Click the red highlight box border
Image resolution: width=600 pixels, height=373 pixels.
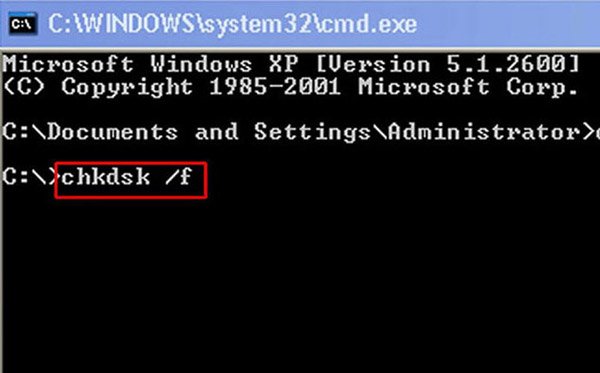(131, 163)
